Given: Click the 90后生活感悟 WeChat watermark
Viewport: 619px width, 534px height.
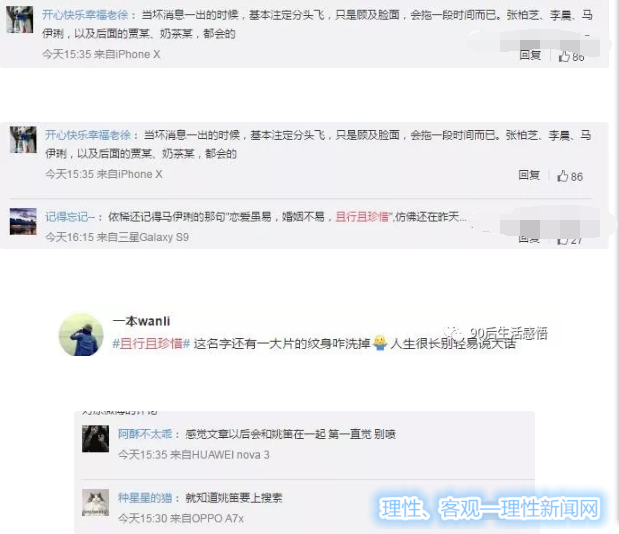Looking at the screenshot, I should tap(495, 333).
